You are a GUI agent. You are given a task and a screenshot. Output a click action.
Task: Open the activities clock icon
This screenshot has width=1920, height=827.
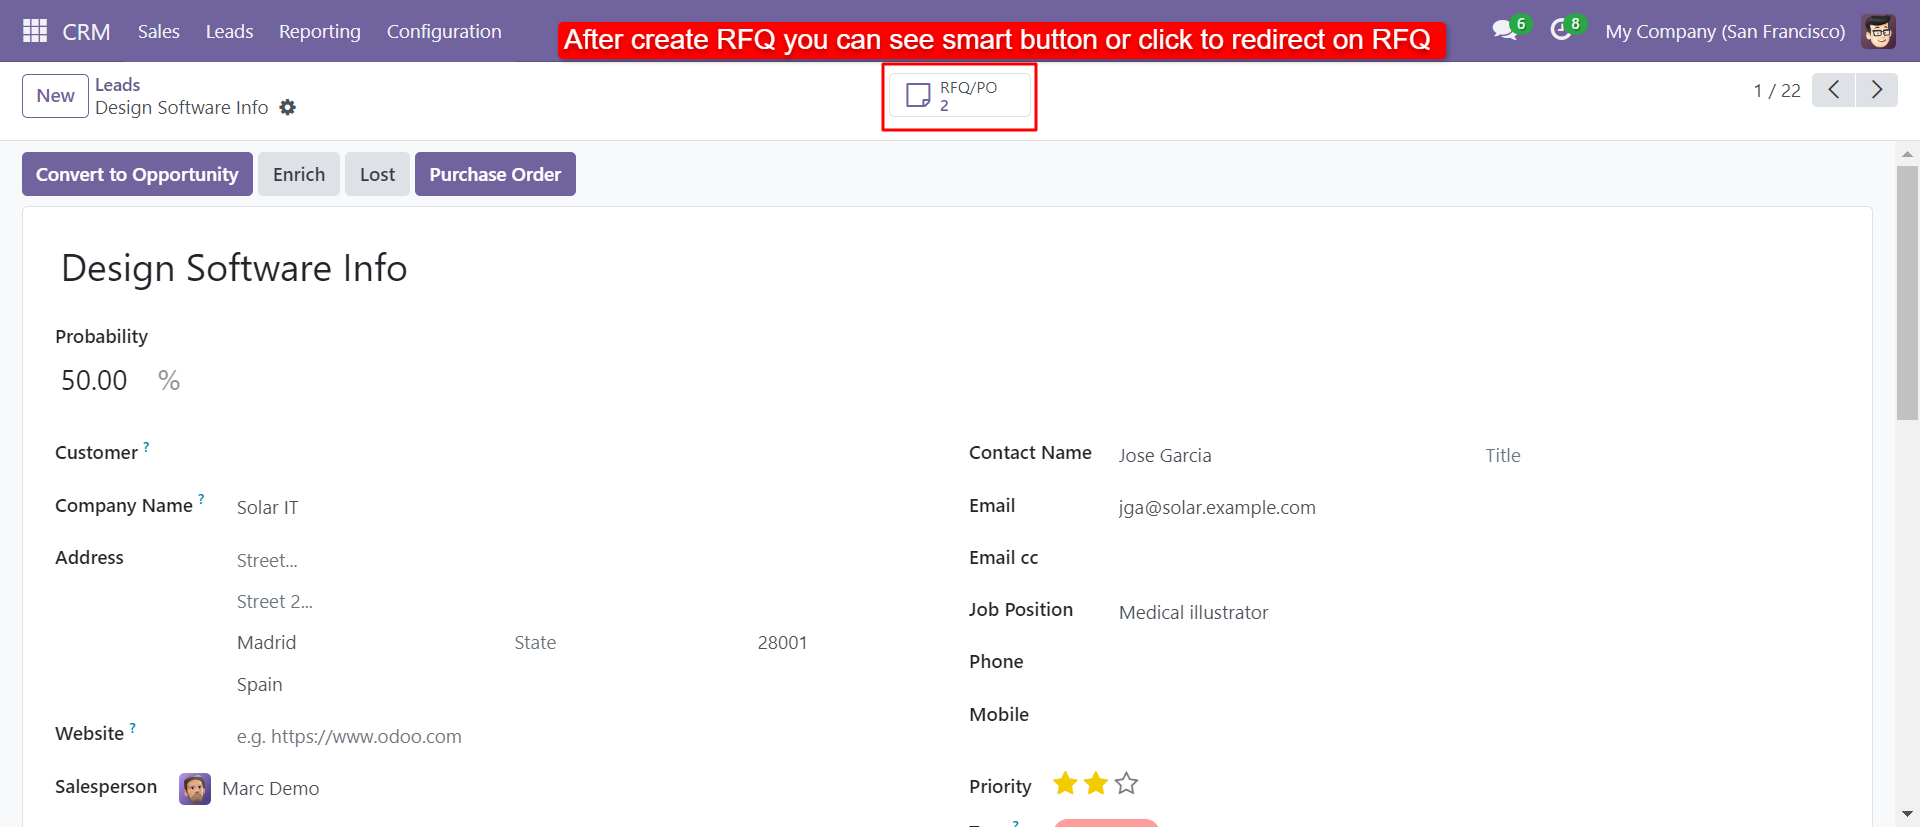1560,30
